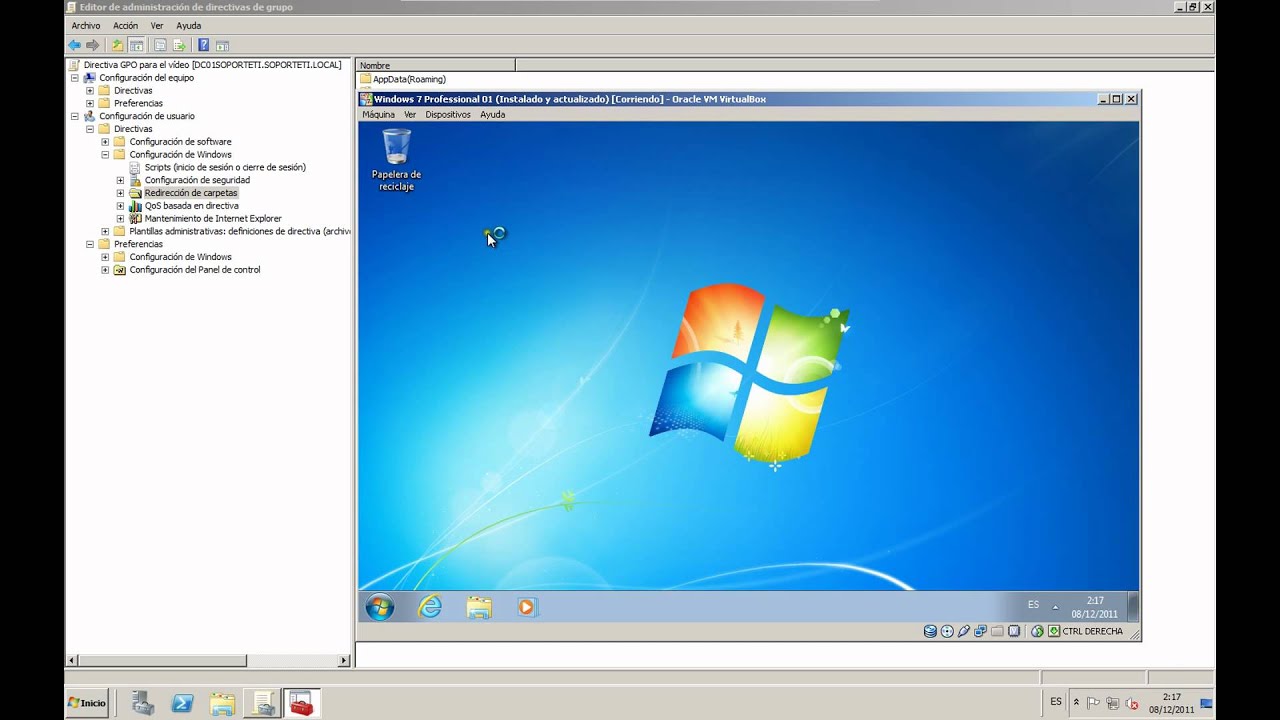This screenshot has width=1280, height=720.
Task: Click the VirtualBox shared folders status icon
Action: click(x=997, y=631)
